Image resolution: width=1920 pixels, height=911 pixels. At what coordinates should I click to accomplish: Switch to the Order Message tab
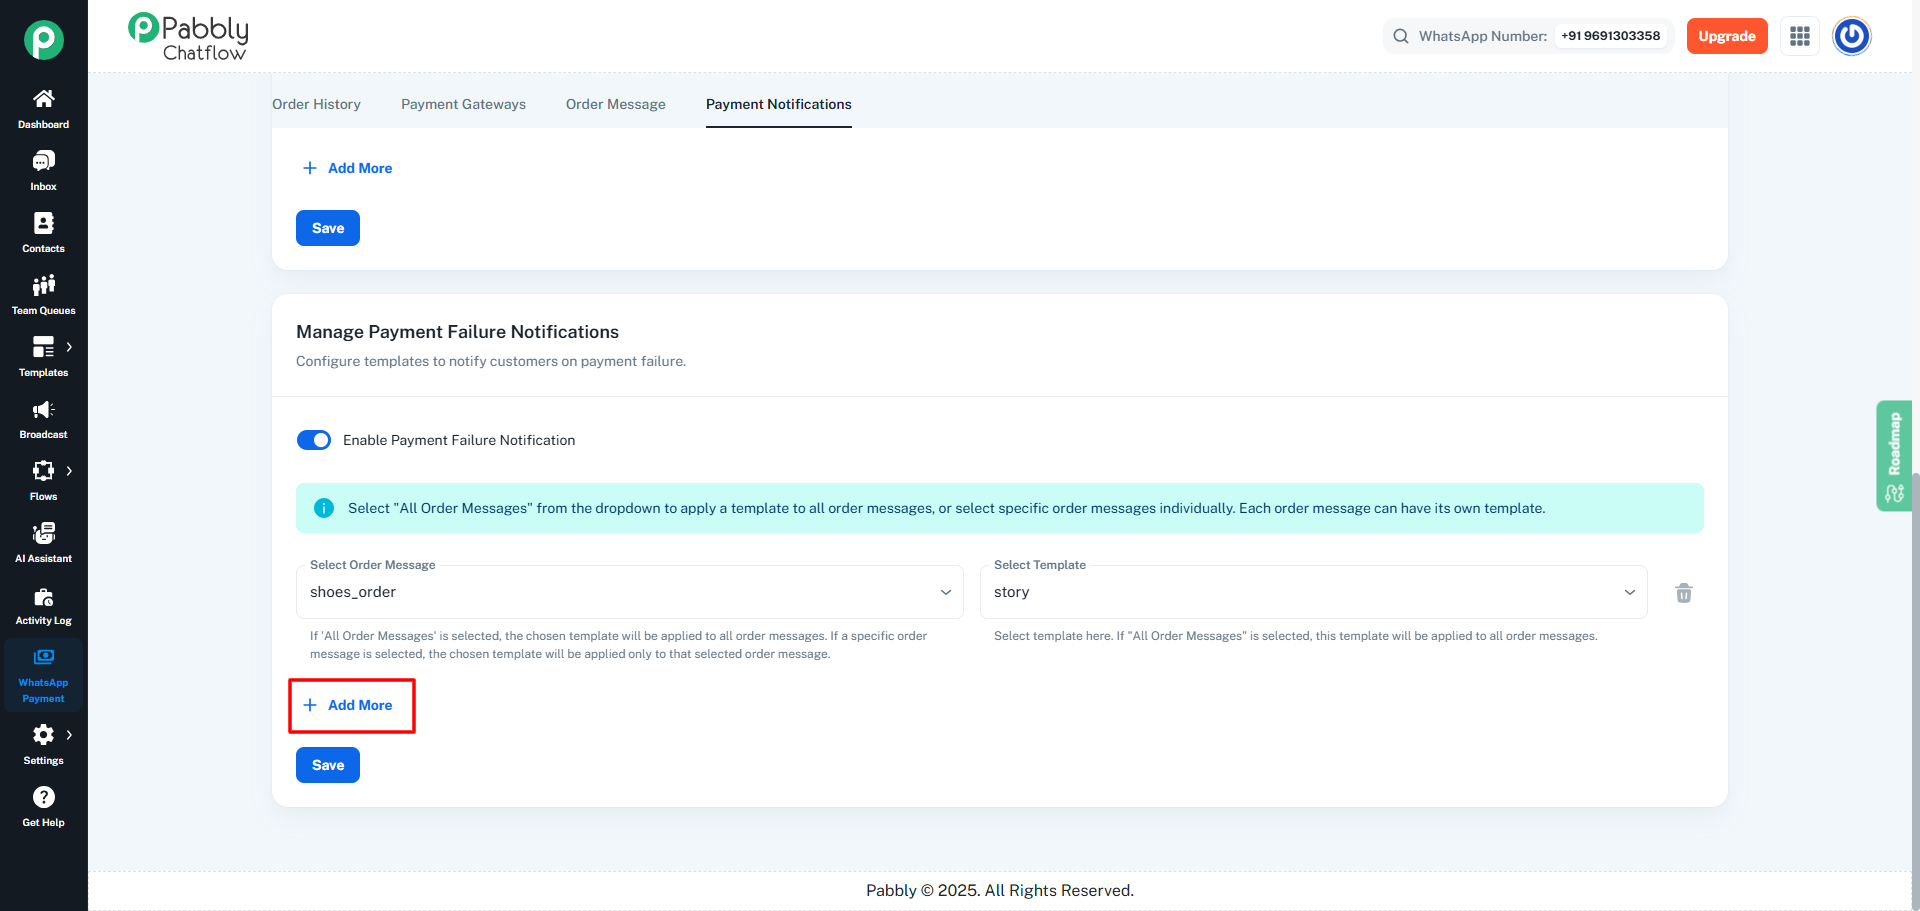(x=616, y=104)
